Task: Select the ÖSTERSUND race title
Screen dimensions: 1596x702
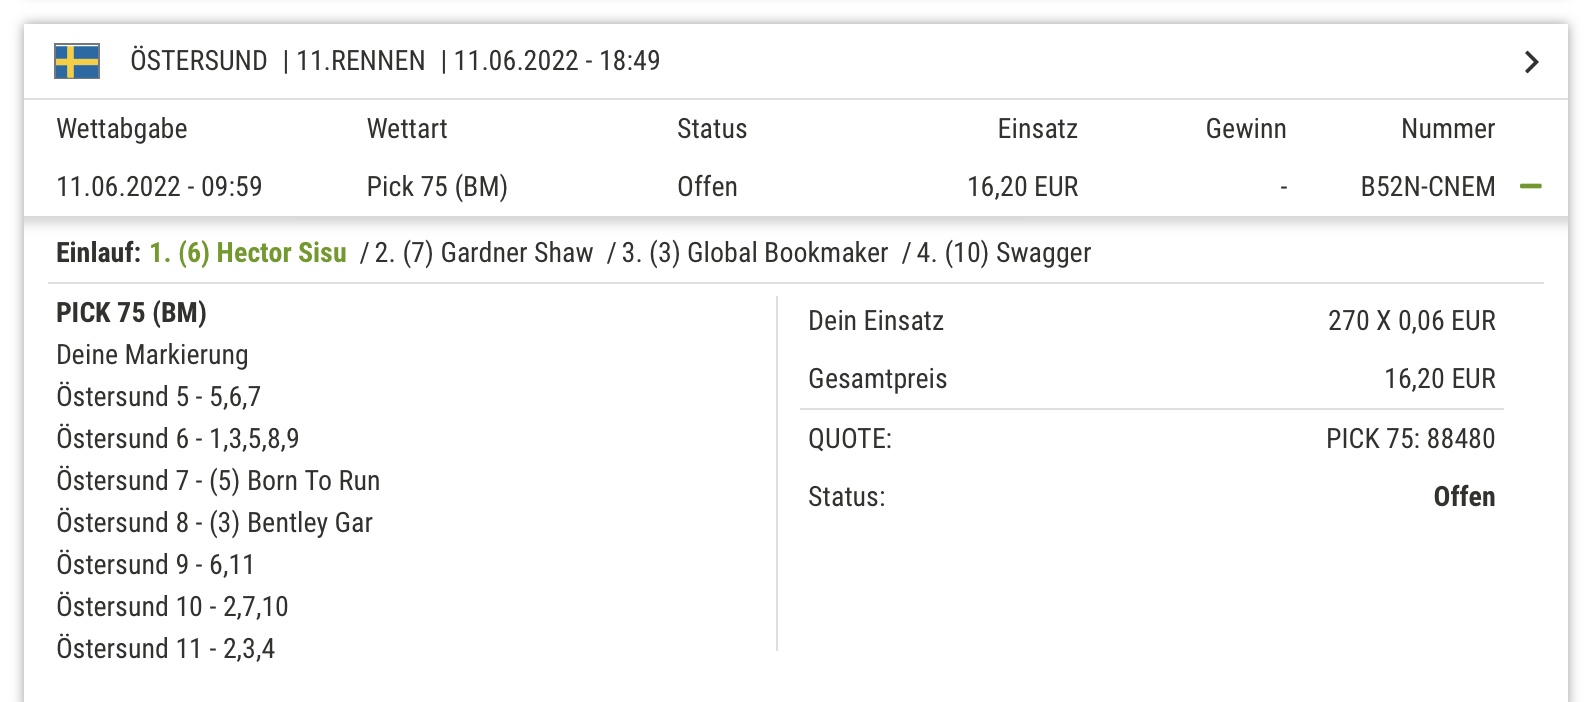Action: tap(199, 61)
